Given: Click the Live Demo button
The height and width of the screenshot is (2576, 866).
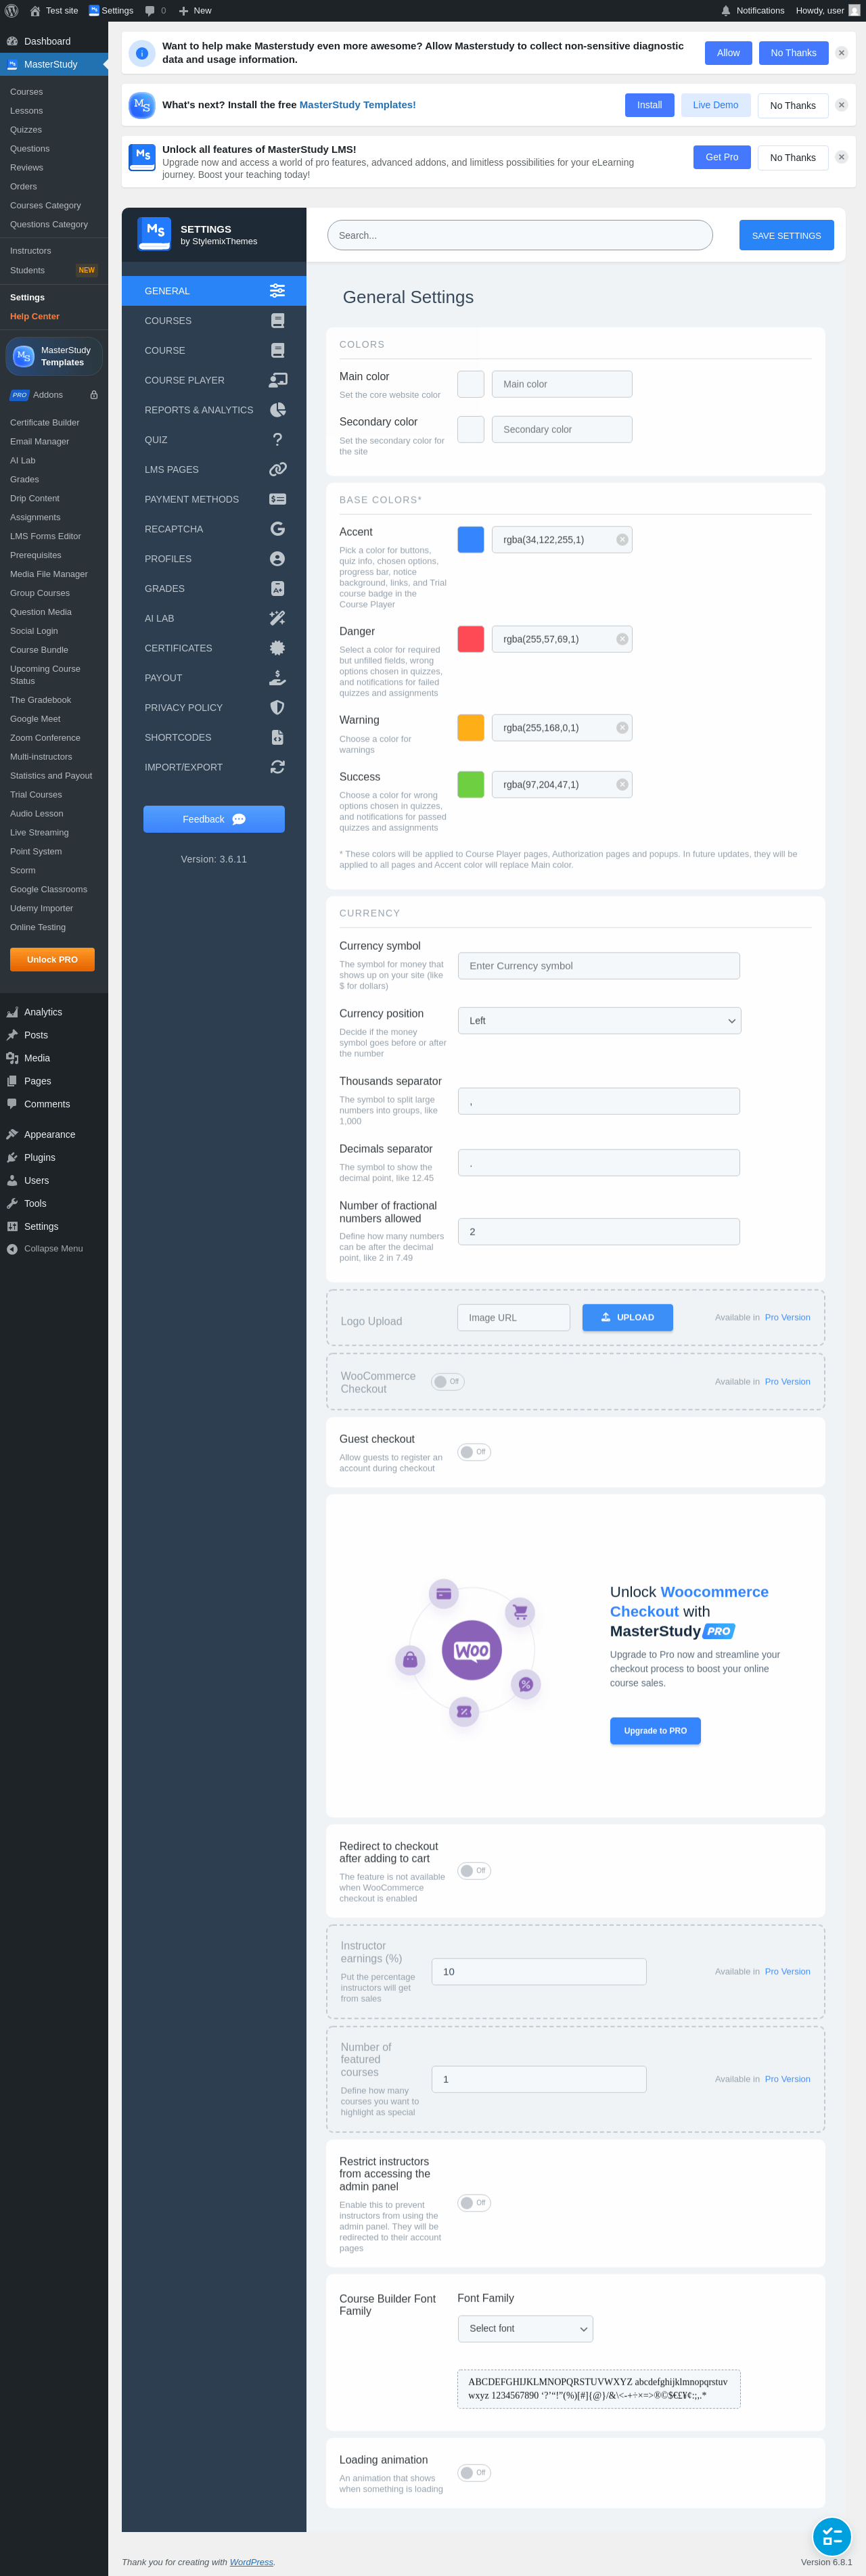Looking at the screenshot, I should tap(715, 105).
